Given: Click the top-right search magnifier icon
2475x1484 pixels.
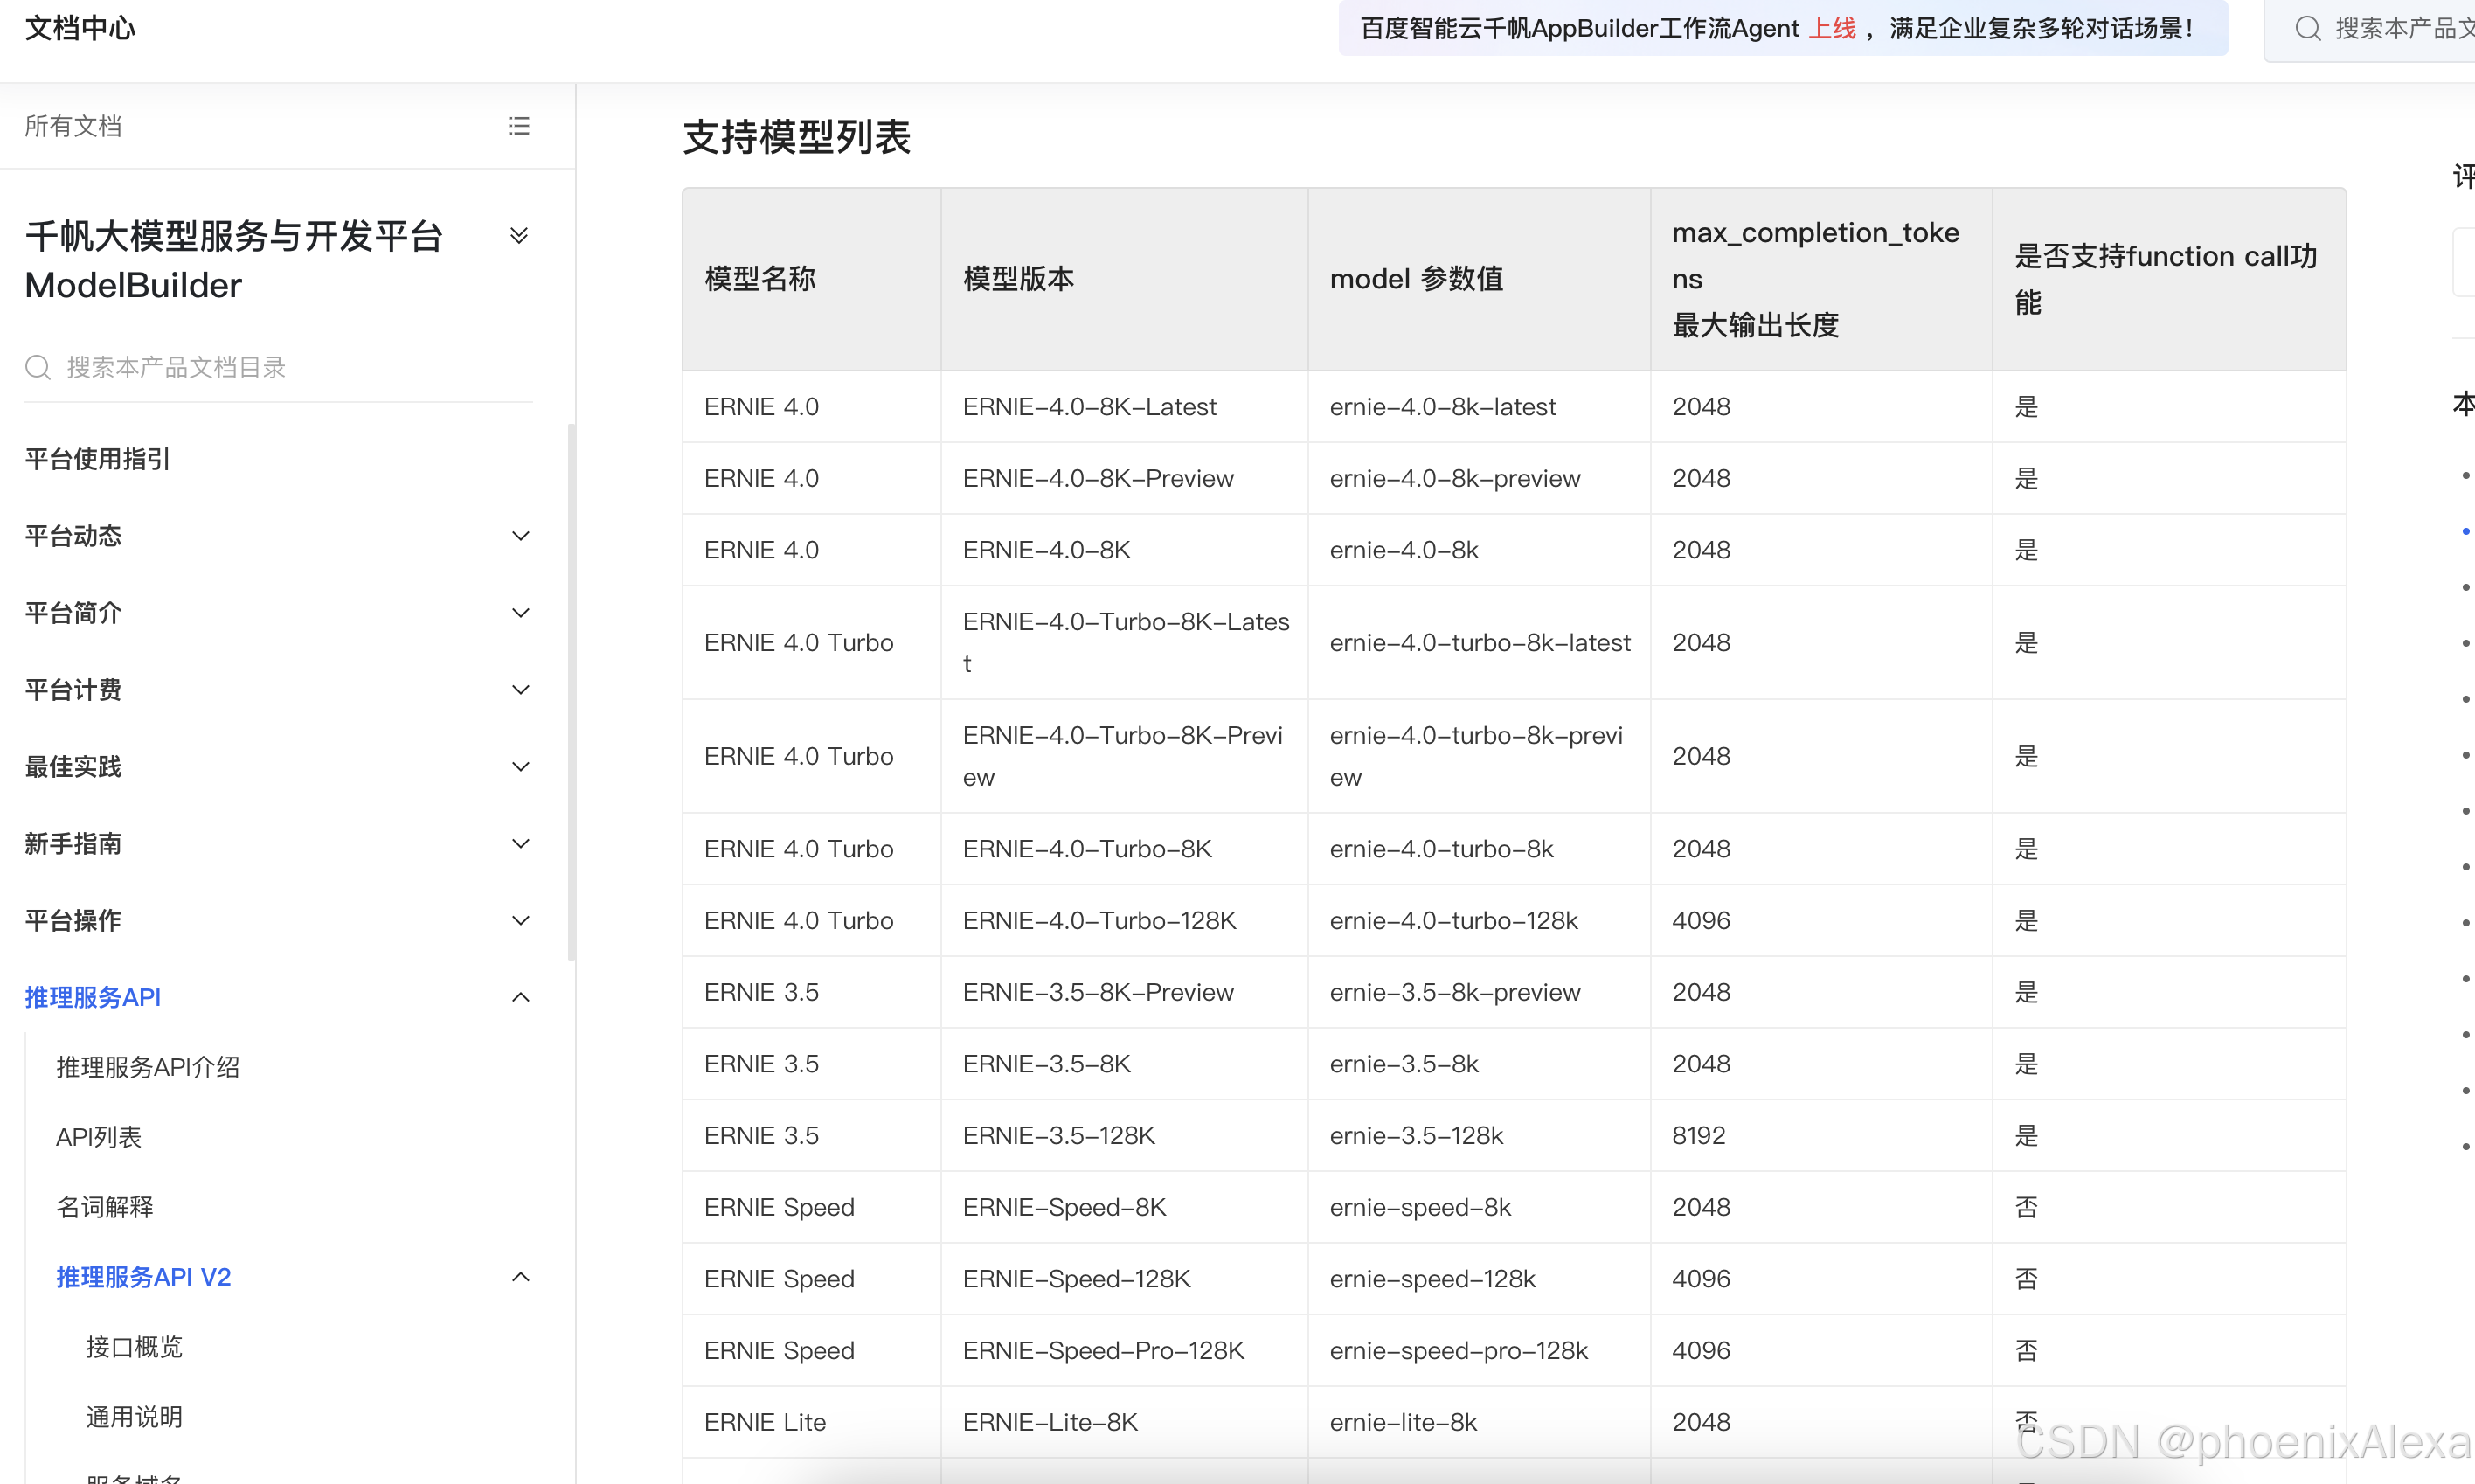Looking at the screenshot, I should (2307, 28).
